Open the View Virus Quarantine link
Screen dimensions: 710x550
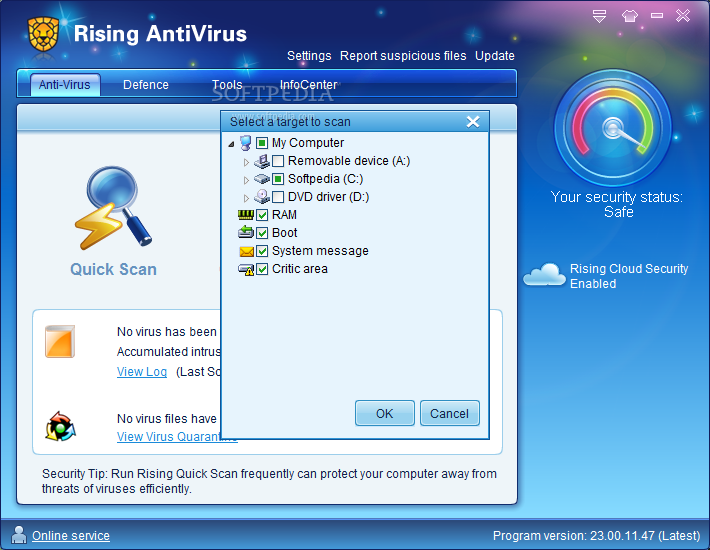click(x=177, y=436)
